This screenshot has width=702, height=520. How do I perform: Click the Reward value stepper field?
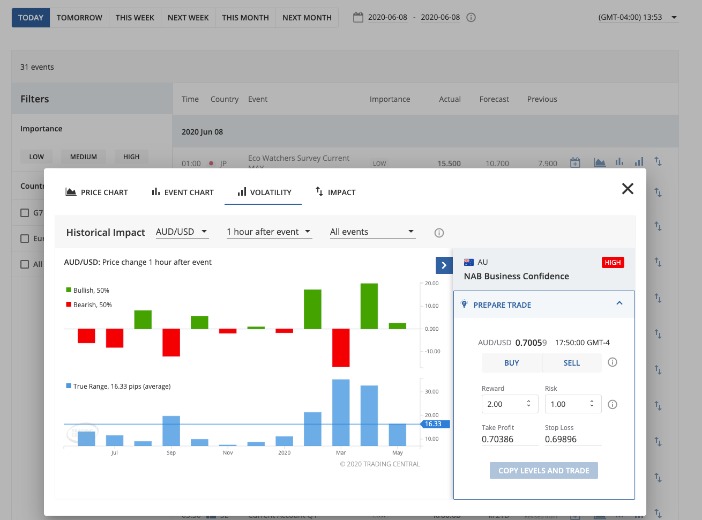506,404
